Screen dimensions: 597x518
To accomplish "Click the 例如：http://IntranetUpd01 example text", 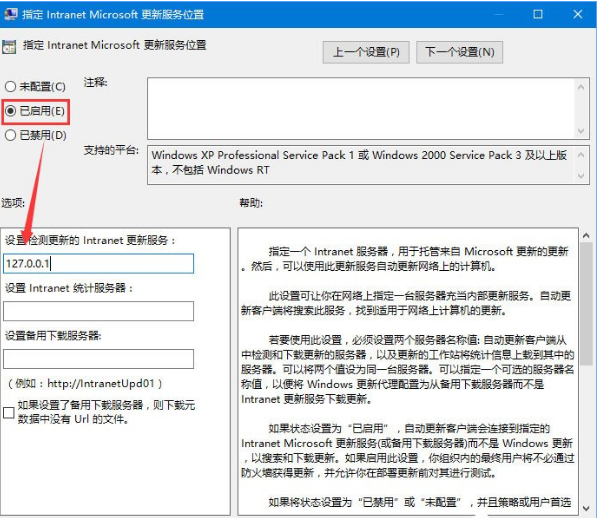I will pyautogui.click(x=85, y=383).
